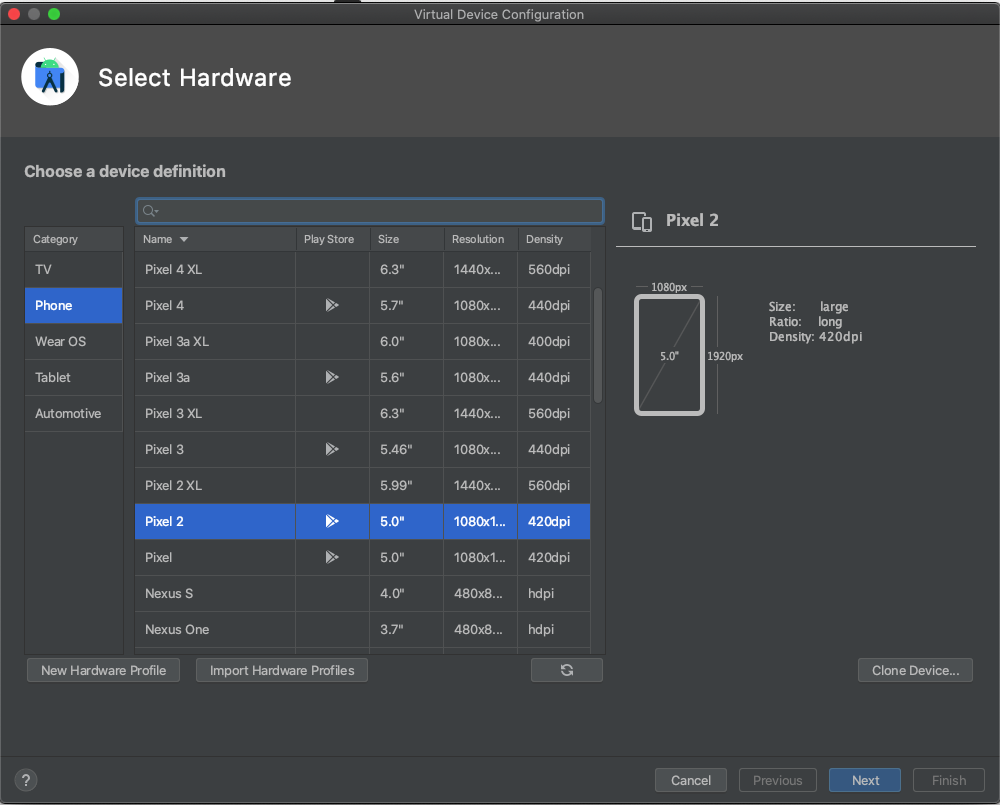Click the refresh device list icon button

566,670
